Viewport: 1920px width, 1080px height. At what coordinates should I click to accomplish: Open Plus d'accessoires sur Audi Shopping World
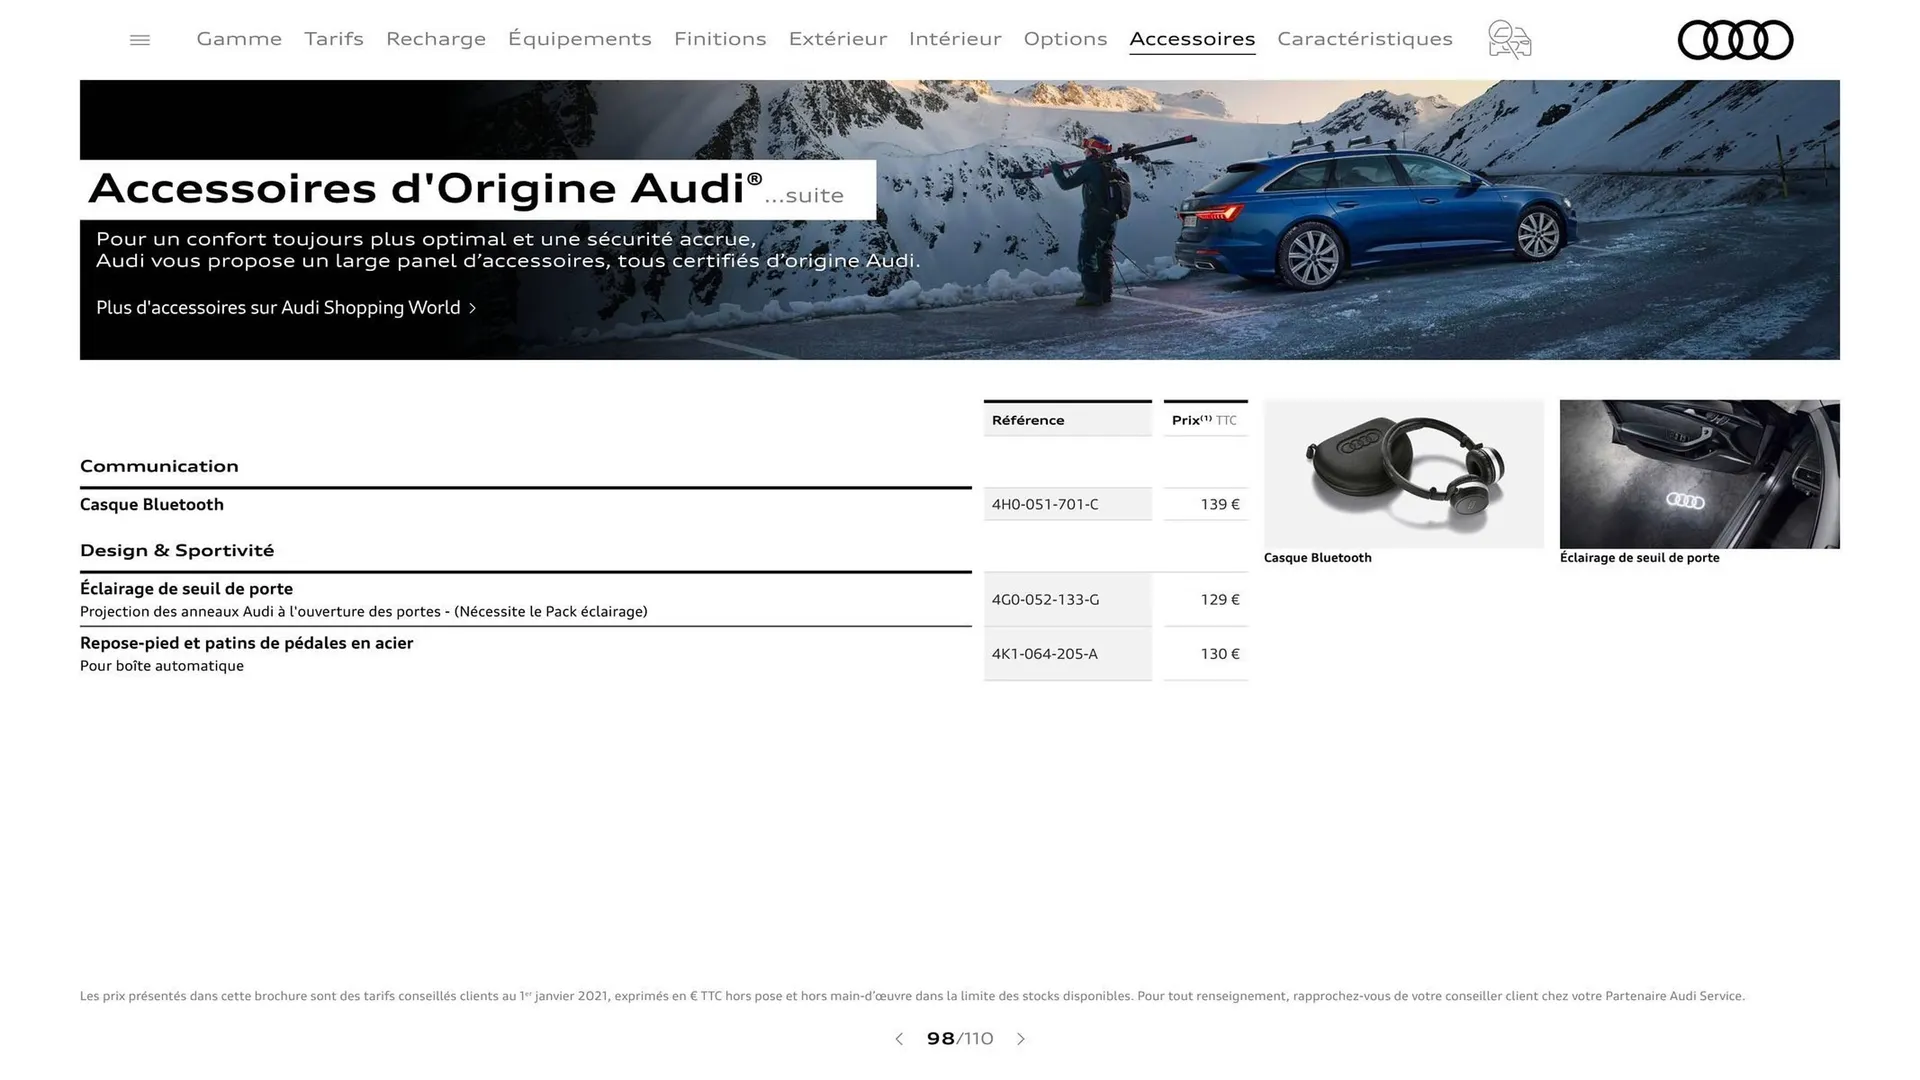(278, 307)
